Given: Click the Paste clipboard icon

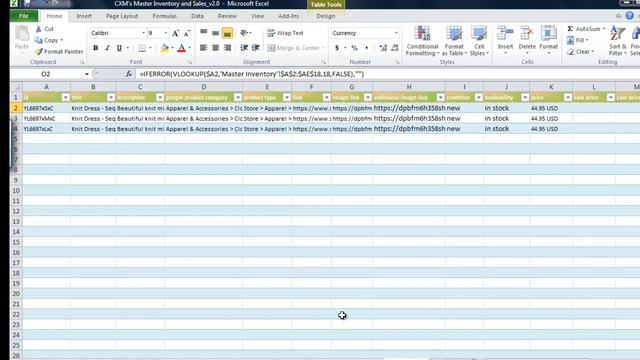Looking at the screenshot, I should (x=22, y=34).
